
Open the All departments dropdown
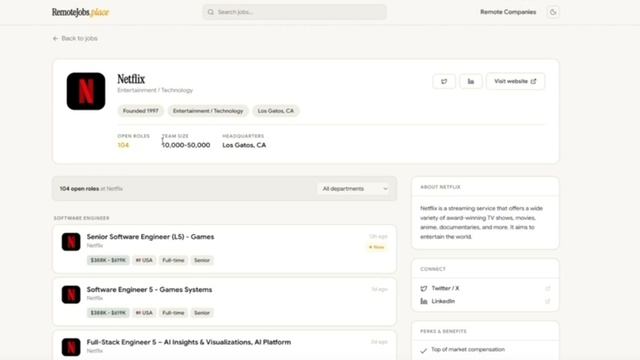[x=354, y=189]
